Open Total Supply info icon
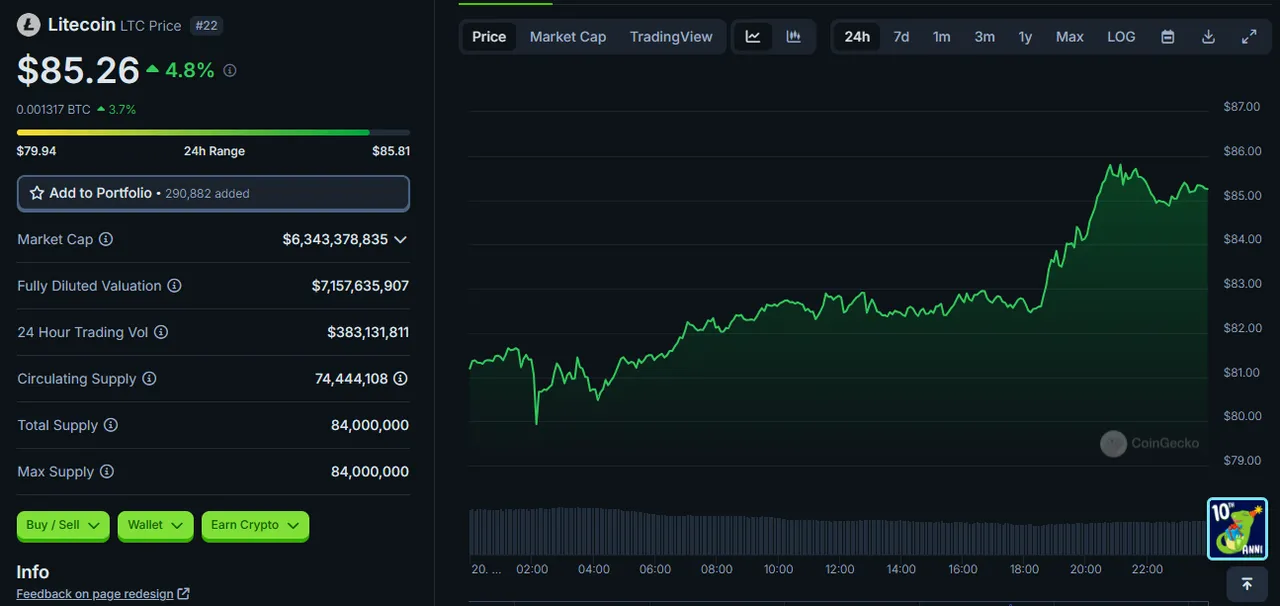1280x606 pixels. tap(111, 425)
